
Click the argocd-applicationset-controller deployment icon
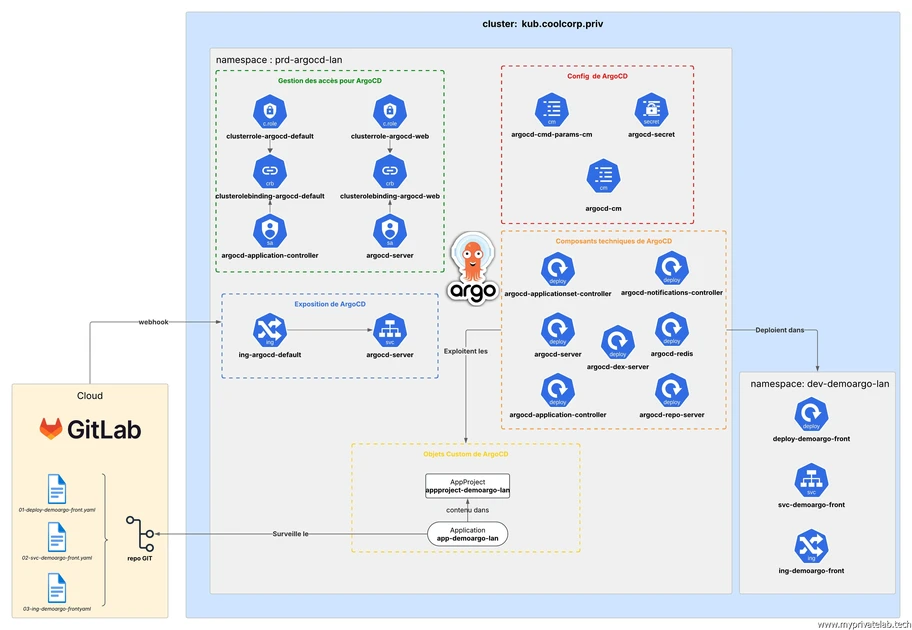coord(557,270)
